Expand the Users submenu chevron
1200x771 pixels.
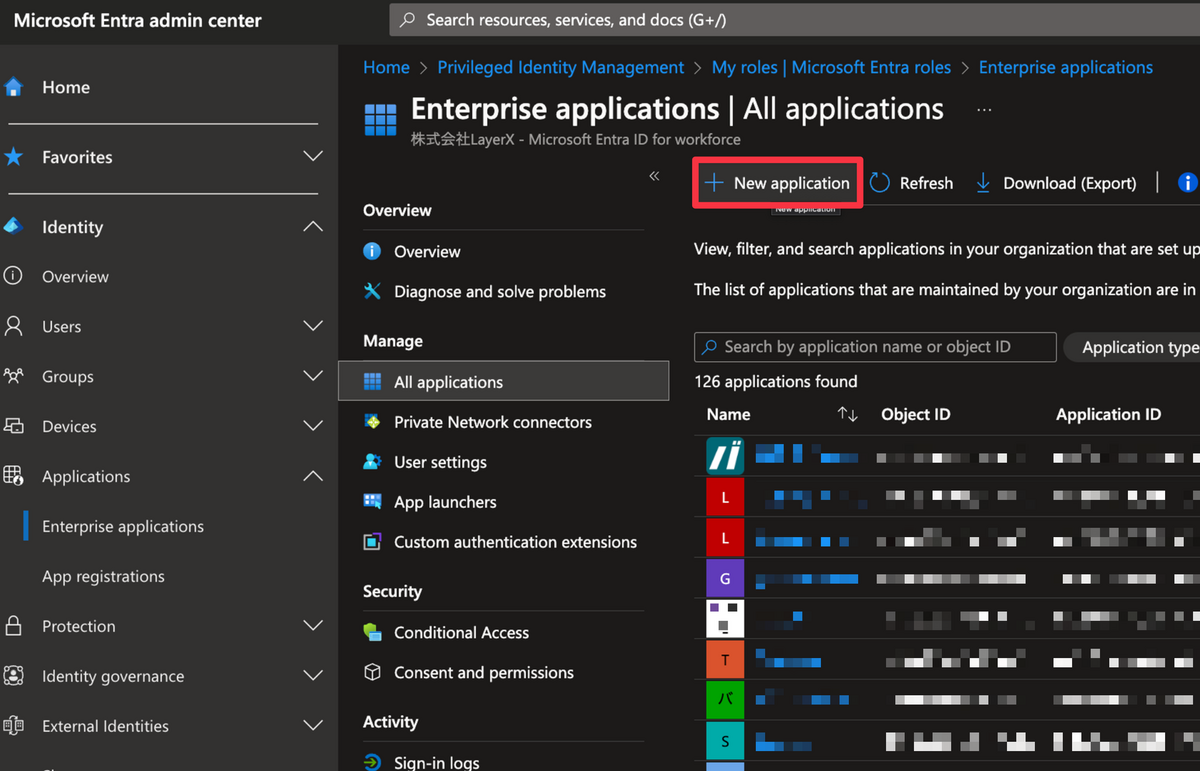click(x=313, y=326)
